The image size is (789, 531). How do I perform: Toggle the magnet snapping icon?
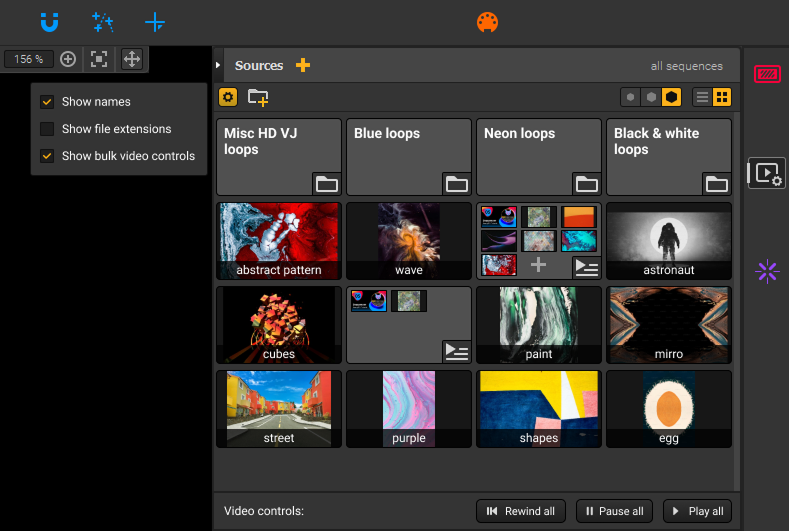pyautogui.click(x=49, y=21)
